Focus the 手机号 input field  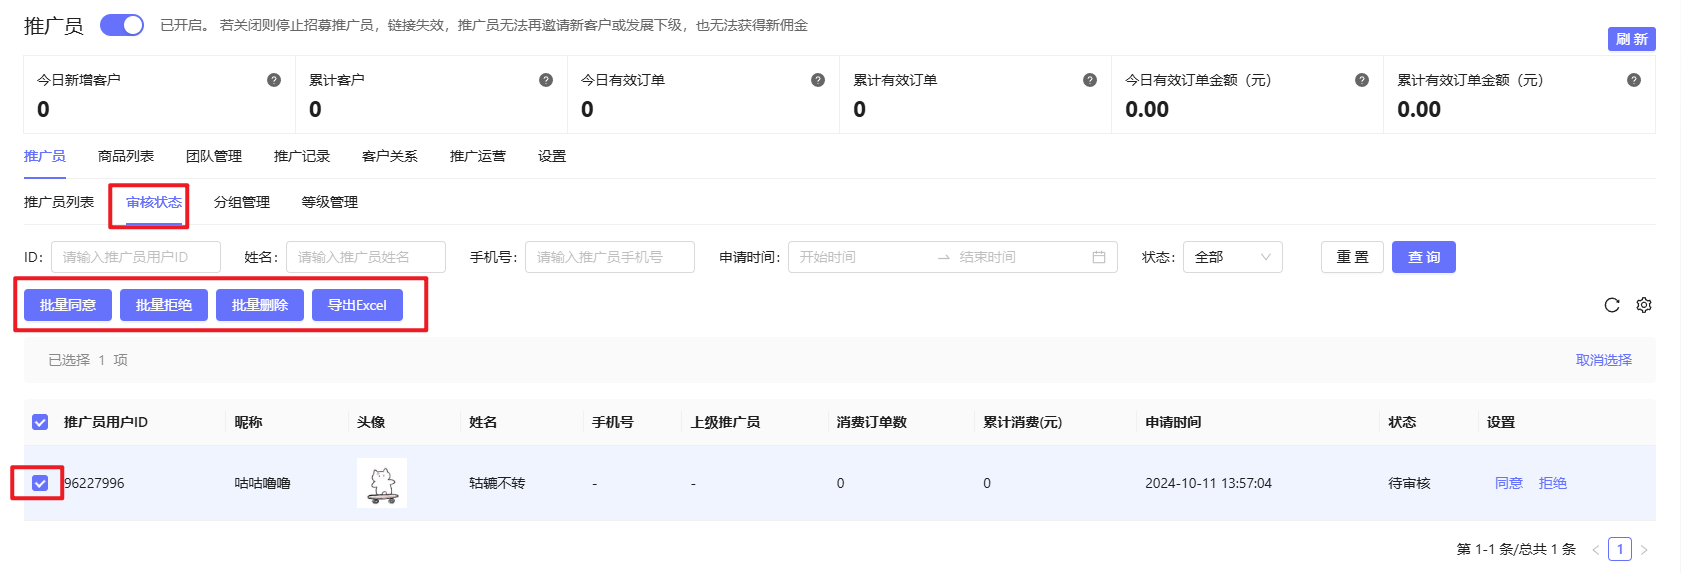(609, 257)
